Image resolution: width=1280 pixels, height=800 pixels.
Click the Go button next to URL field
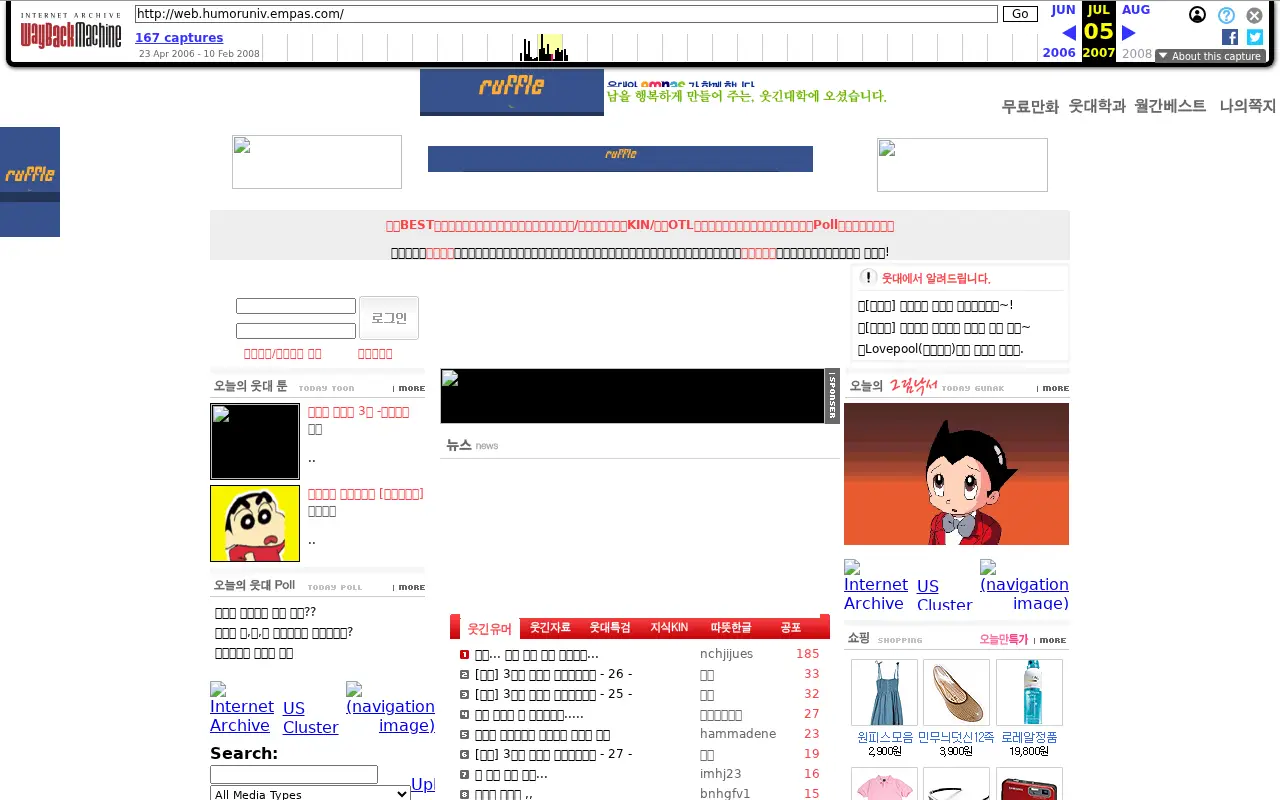(1020, 14)
